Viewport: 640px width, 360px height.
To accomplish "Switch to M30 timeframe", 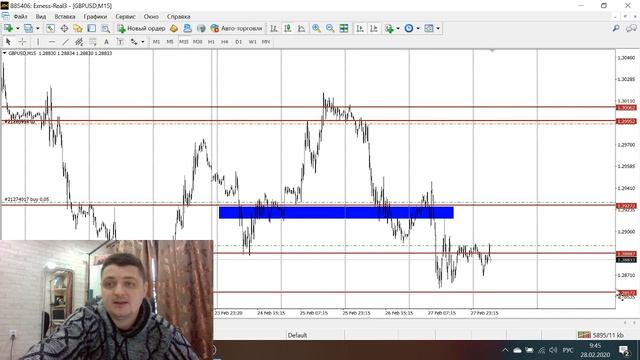I will (x=198, y=42).
